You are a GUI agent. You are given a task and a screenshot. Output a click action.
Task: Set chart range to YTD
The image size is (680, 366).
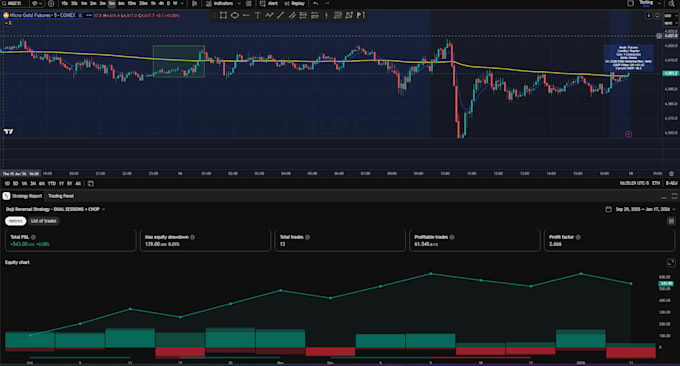pos(52,184)
